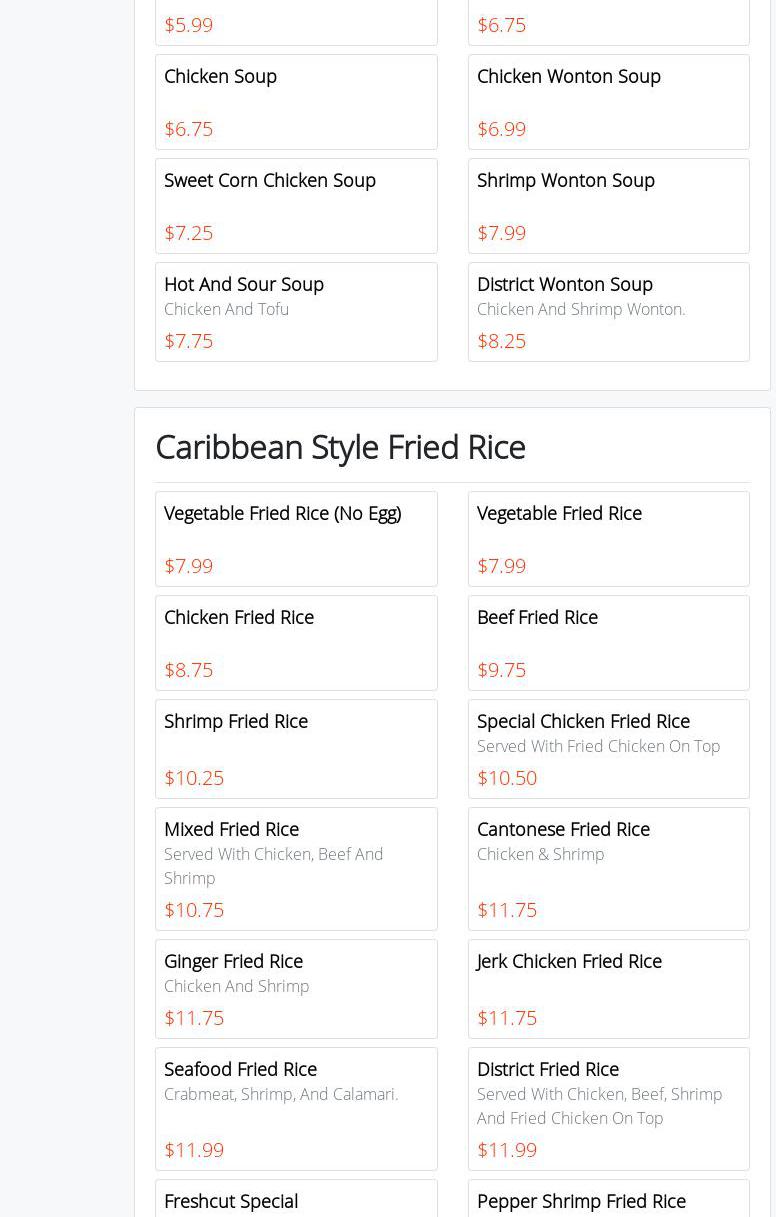Open District Wonton Soup details

(608, 311)
